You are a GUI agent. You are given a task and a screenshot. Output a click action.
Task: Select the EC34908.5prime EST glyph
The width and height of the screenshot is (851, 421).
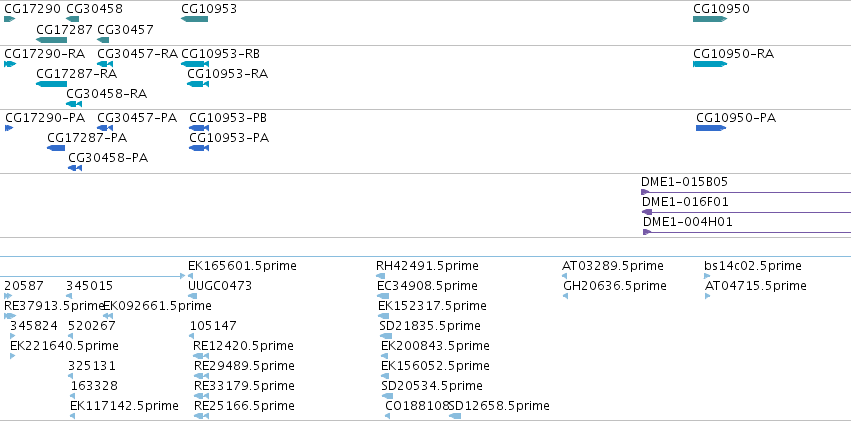tap(383, 296)
